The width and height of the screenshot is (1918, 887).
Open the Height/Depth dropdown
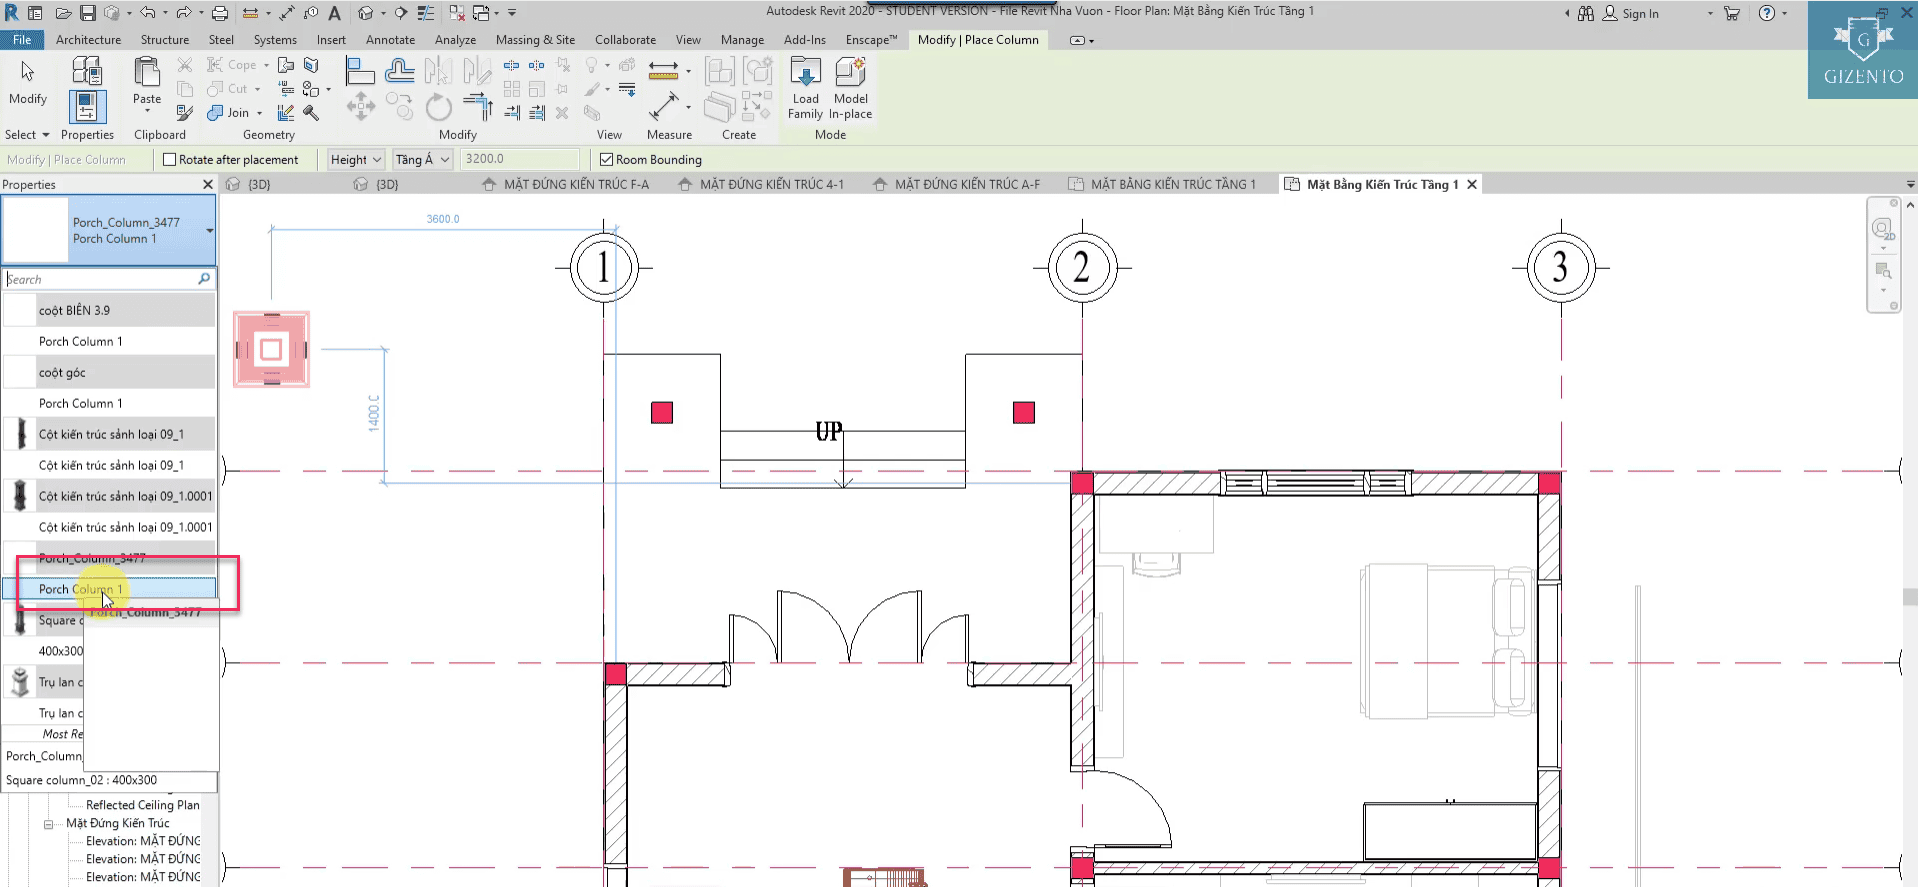[356, 159]
